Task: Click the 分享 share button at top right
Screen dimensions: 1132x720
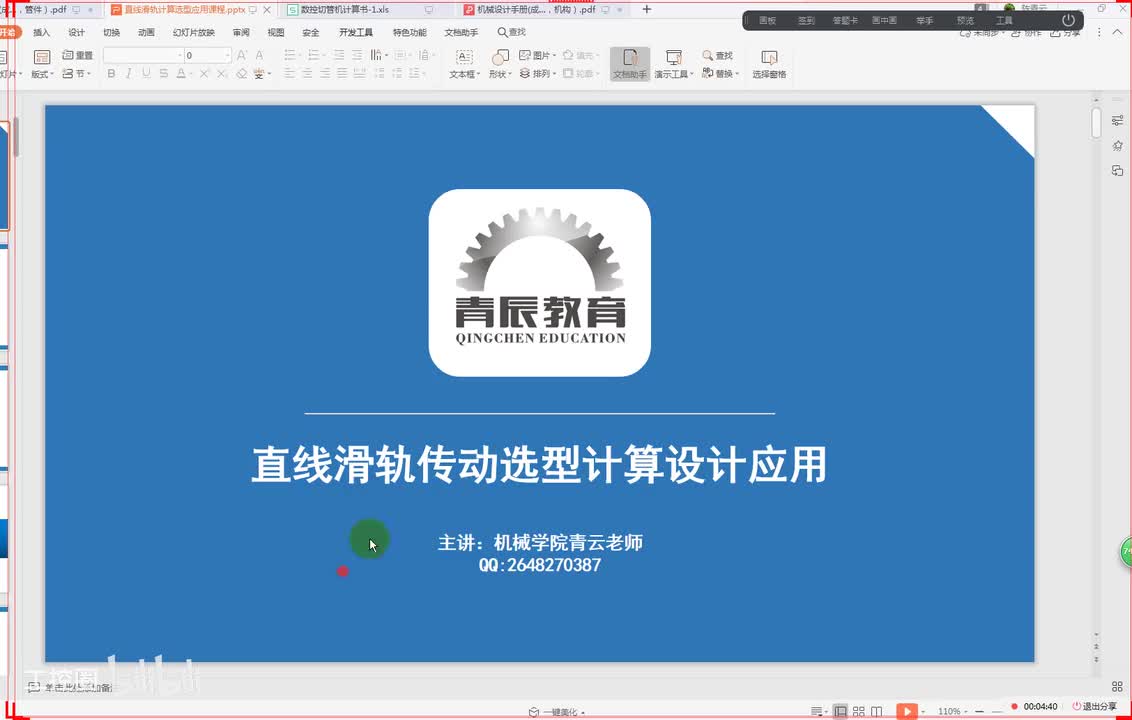Action: tap(1066, 32)
